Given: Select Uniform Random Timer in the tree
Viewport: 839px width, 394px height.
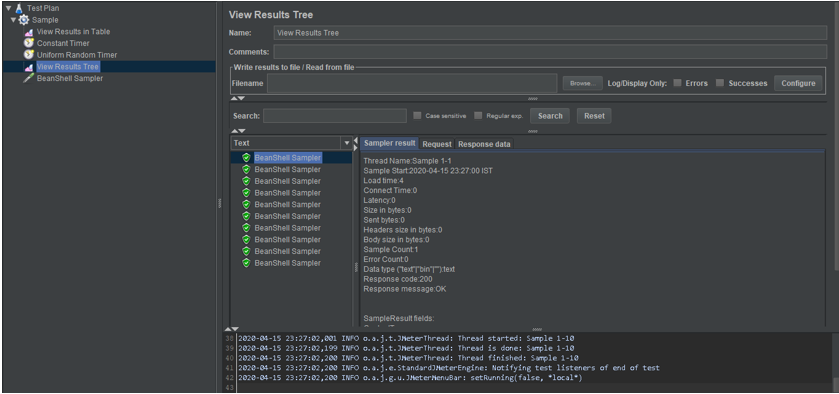Looking at the screenshot, I should coord(77,55).
